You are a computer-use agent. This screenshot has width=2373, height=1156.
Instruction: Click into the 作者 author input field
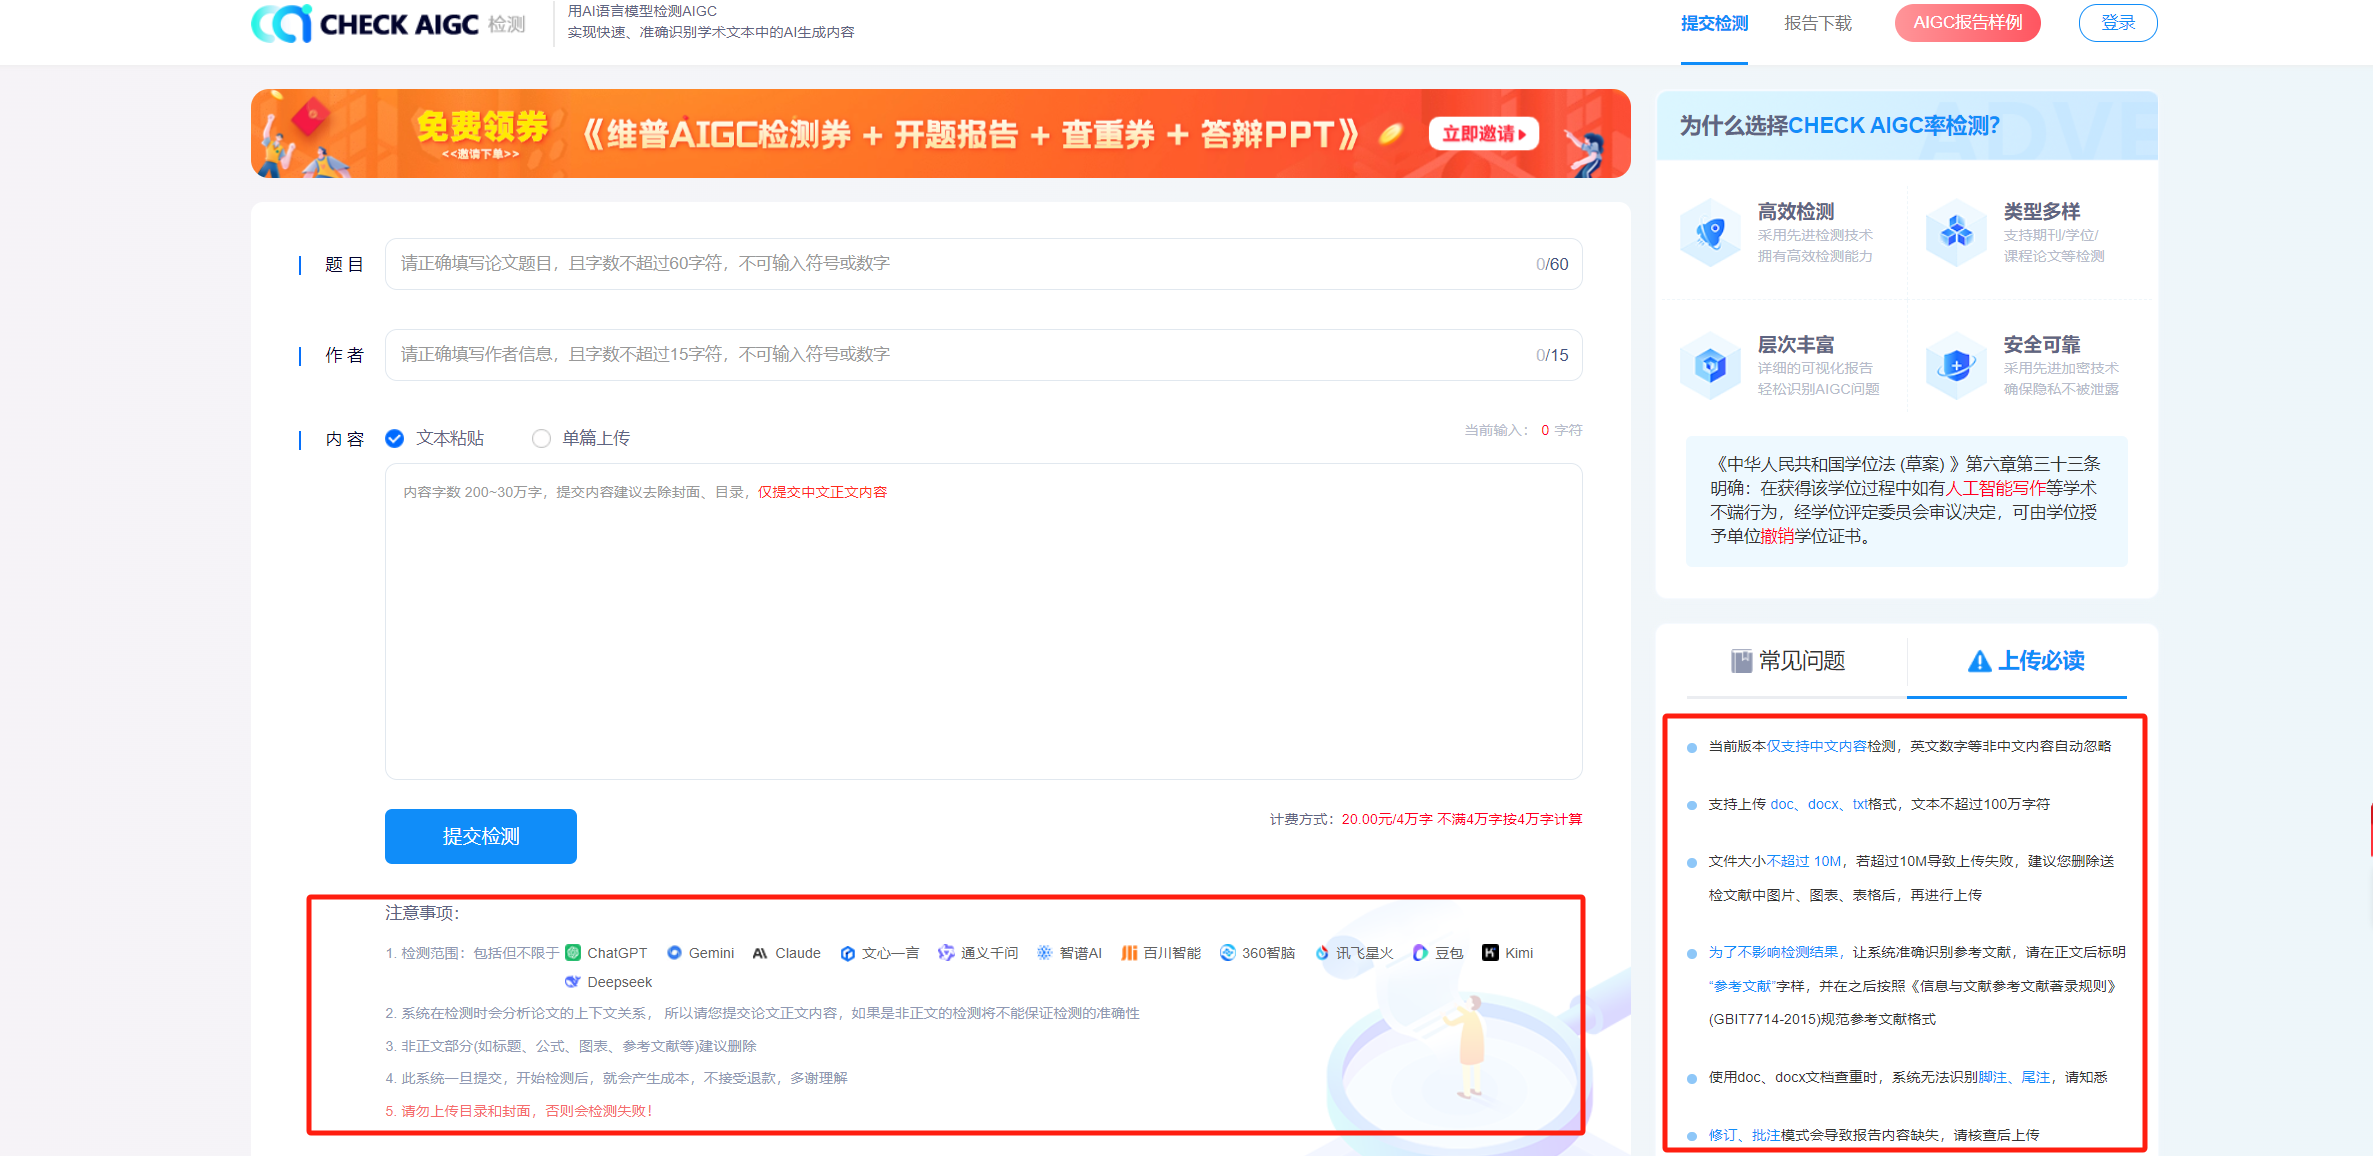[x=960, y=355]
